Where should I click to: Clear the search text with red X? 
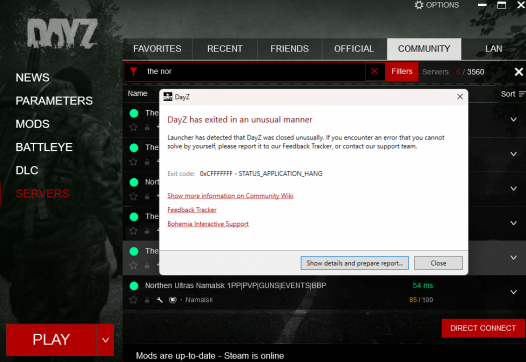(375, 71)
